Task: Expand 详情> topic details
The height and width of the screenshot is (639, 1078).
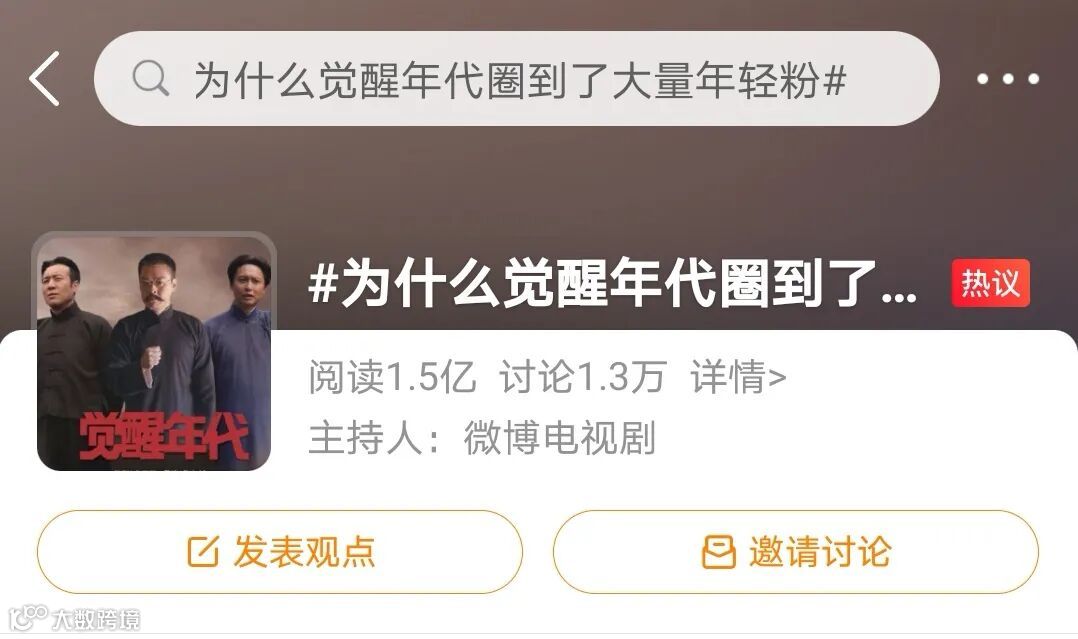Action: tap(738, 377)
